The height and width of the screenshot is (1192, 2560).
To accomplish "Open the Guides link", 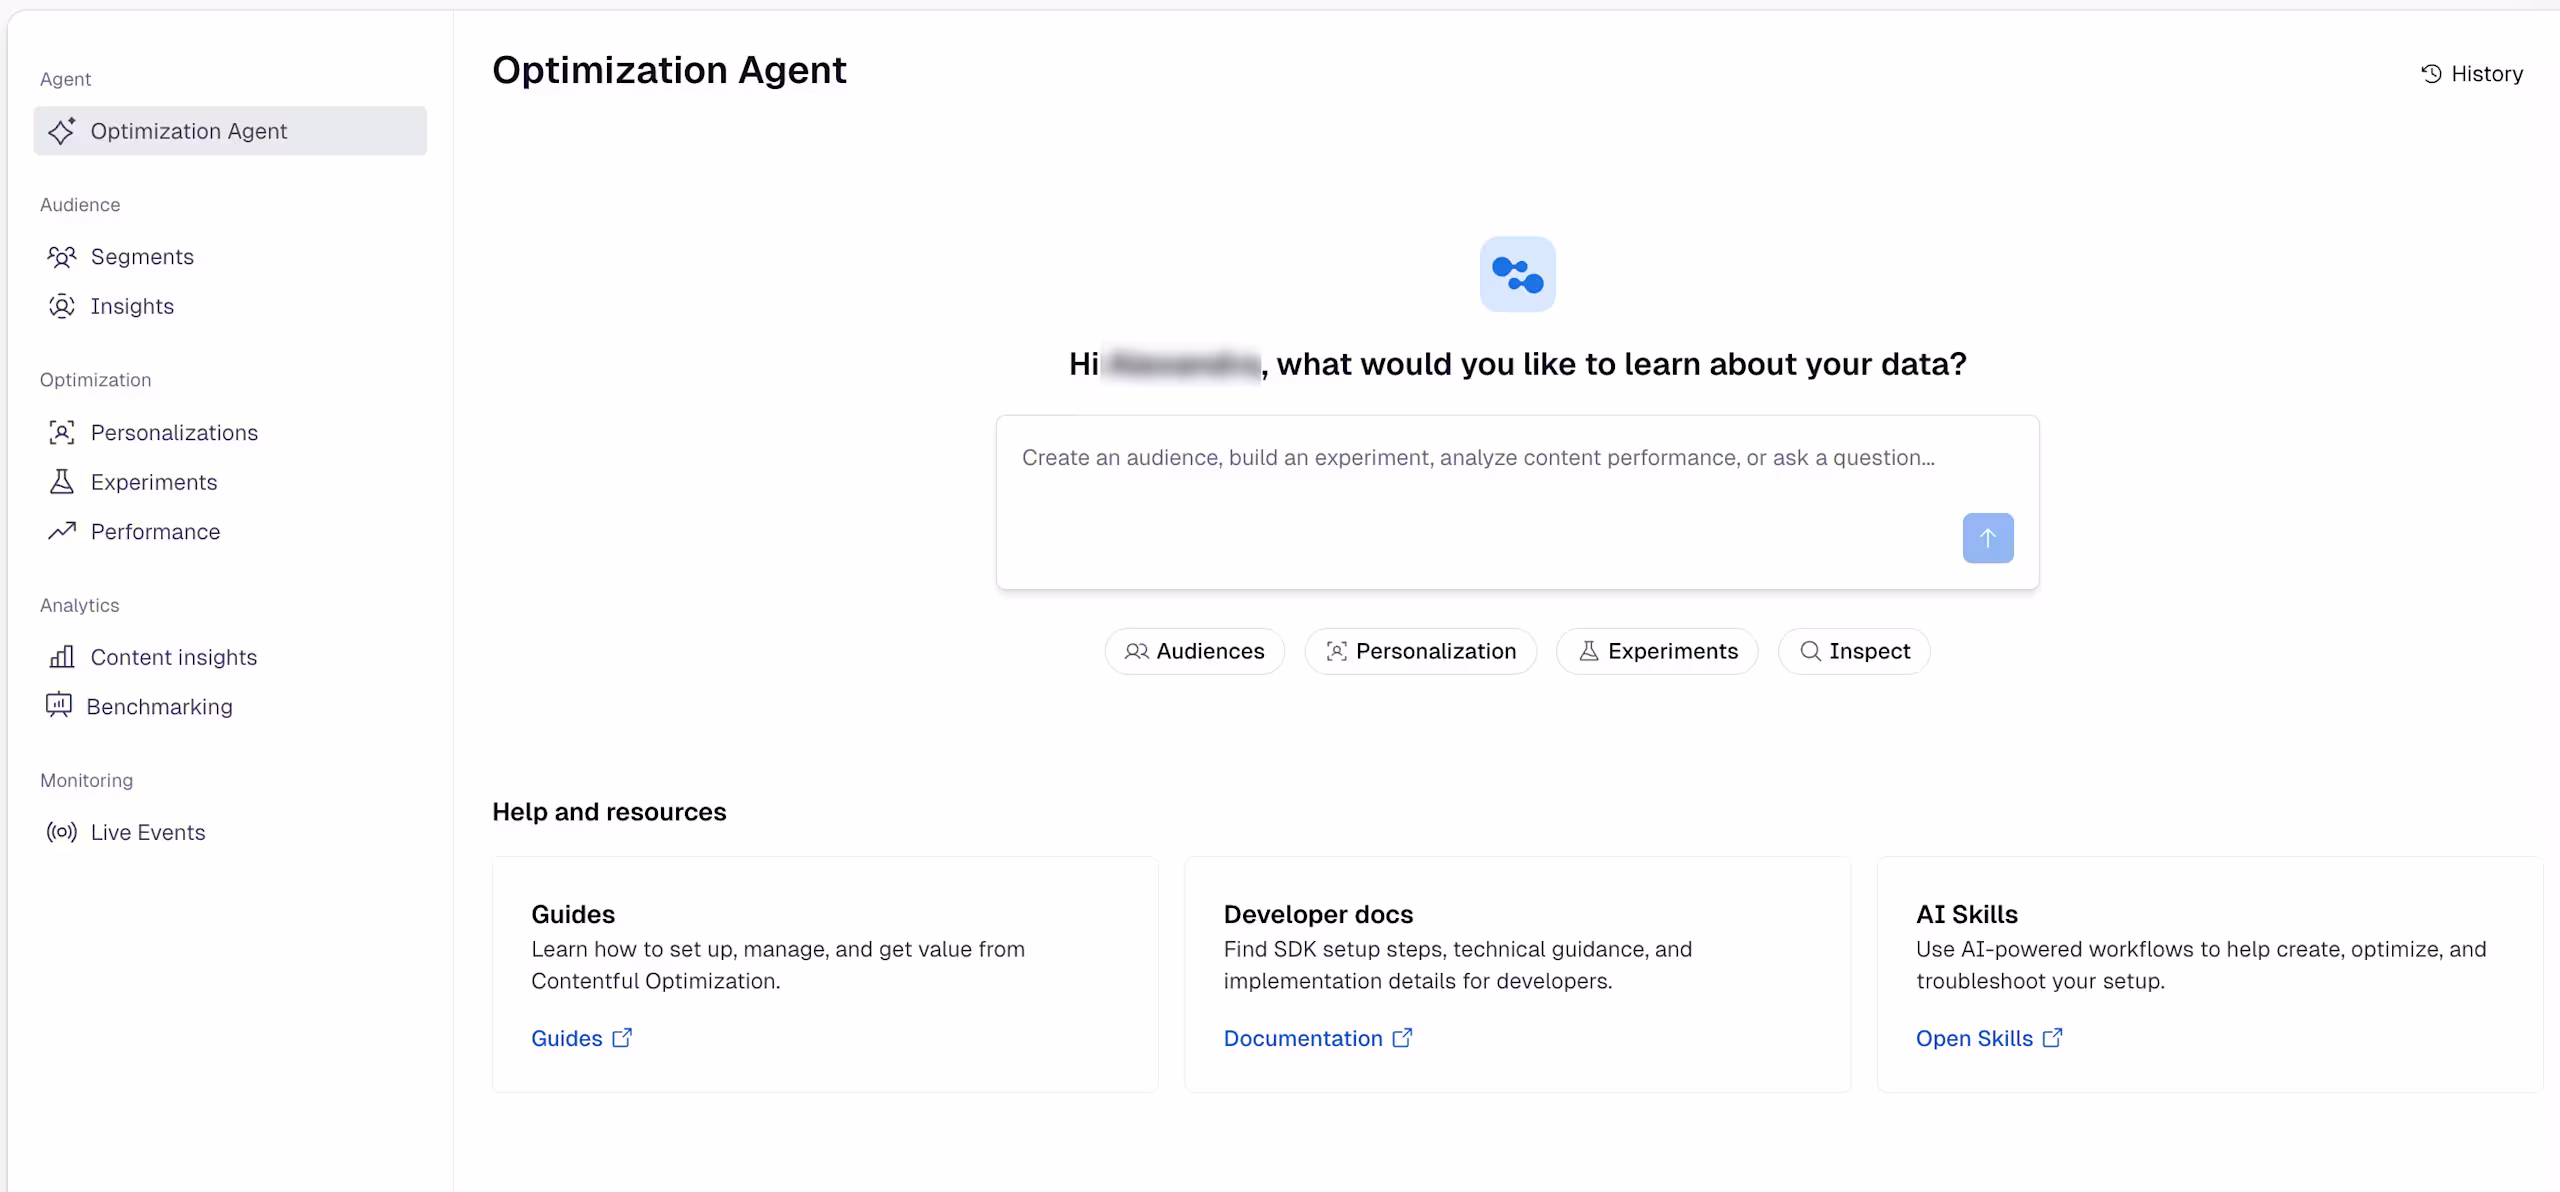I will pos(581,1038).
